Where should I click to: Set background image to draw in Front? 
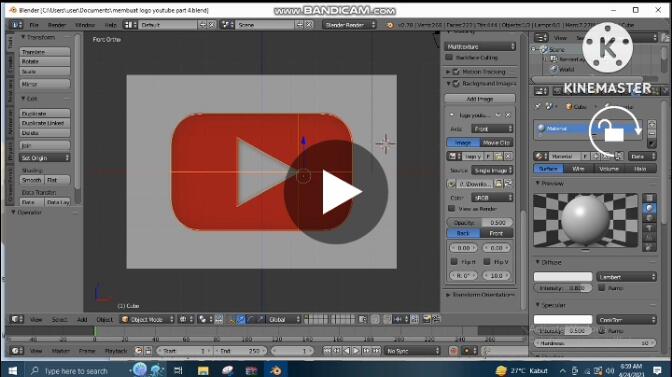[496, 233]
